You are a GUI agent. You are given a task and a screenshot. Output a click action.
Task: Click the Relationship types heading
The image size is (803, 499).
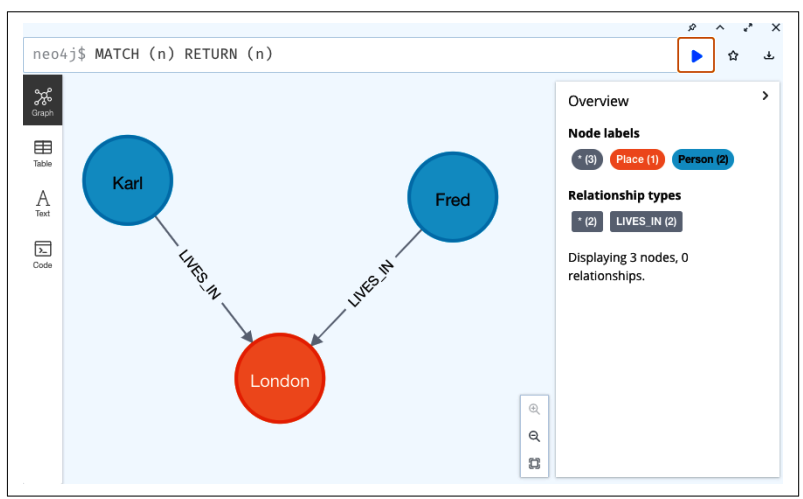coord(624,195)
